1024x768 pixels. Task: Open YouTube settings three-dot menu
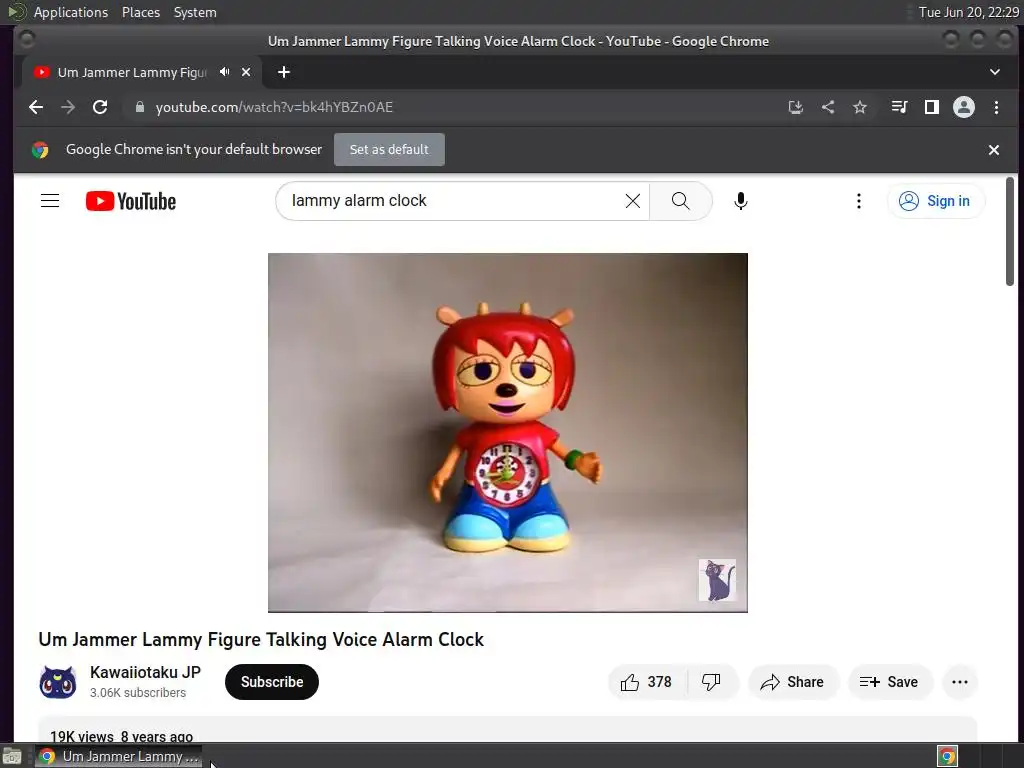(x=859, y=200)
